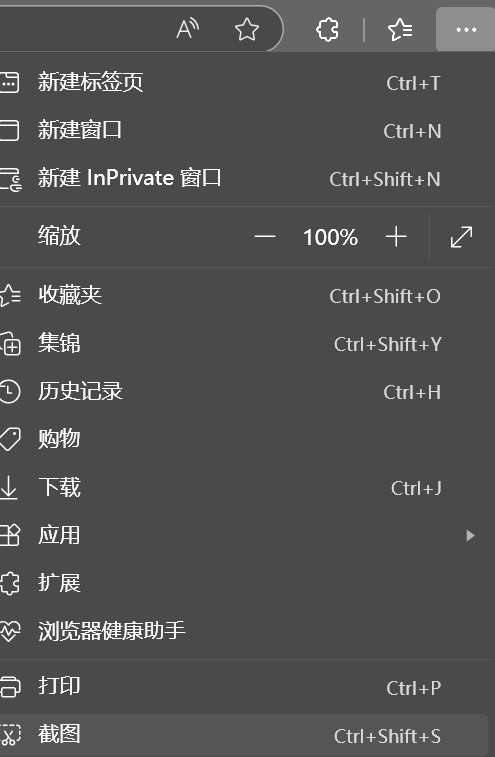The image size is (495, 757).
Task: Open the Extensions puzzle icon in toolbar
Action: tap(327, 30)
